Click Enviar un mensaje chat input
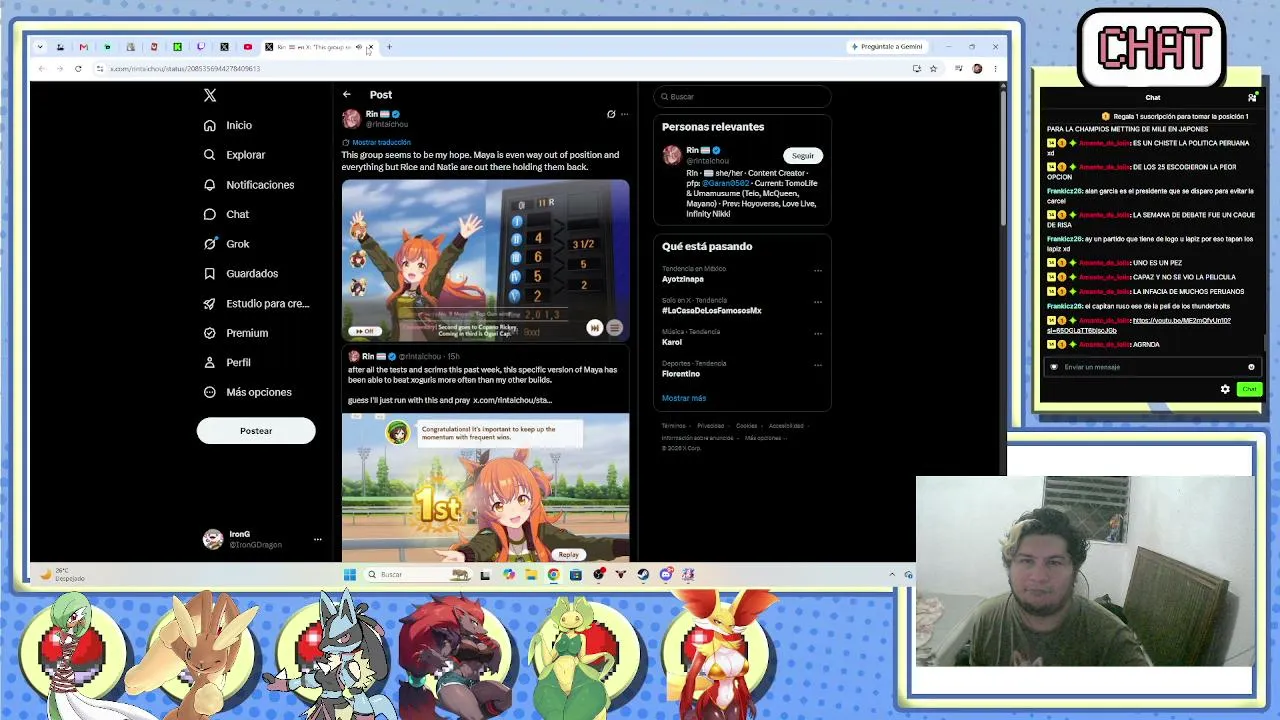The height and width of the screenshot is (720, 1280). click(1152, 367)
